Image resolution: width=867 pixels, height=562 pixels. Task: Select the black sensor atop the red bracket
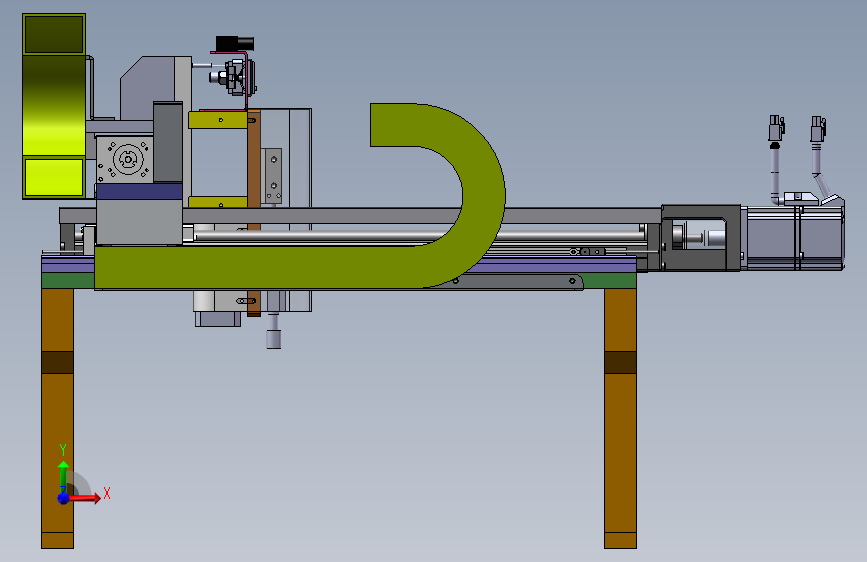coord(234,43)
